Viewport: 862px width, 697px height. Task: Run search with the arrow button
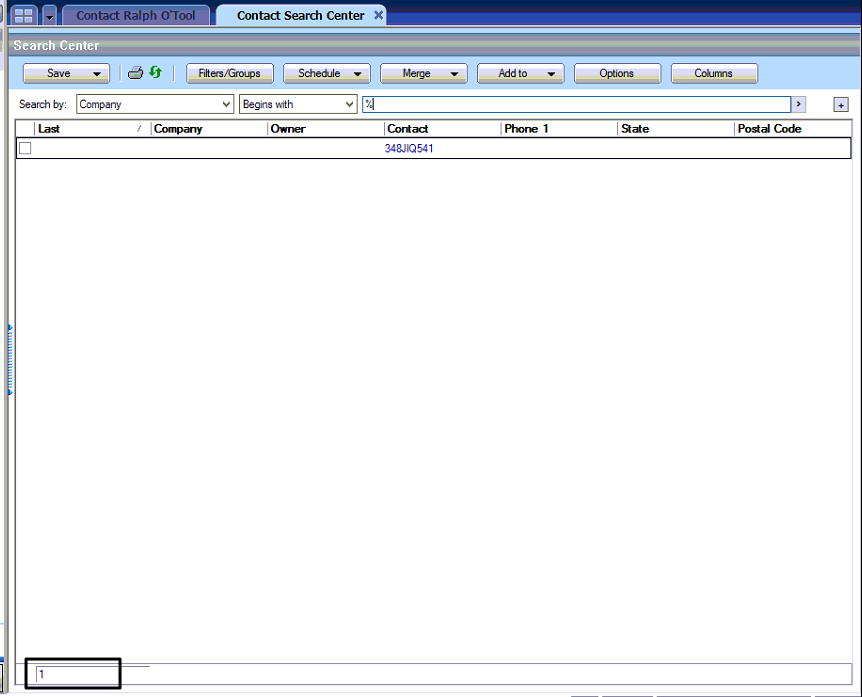tap(798, 104)
